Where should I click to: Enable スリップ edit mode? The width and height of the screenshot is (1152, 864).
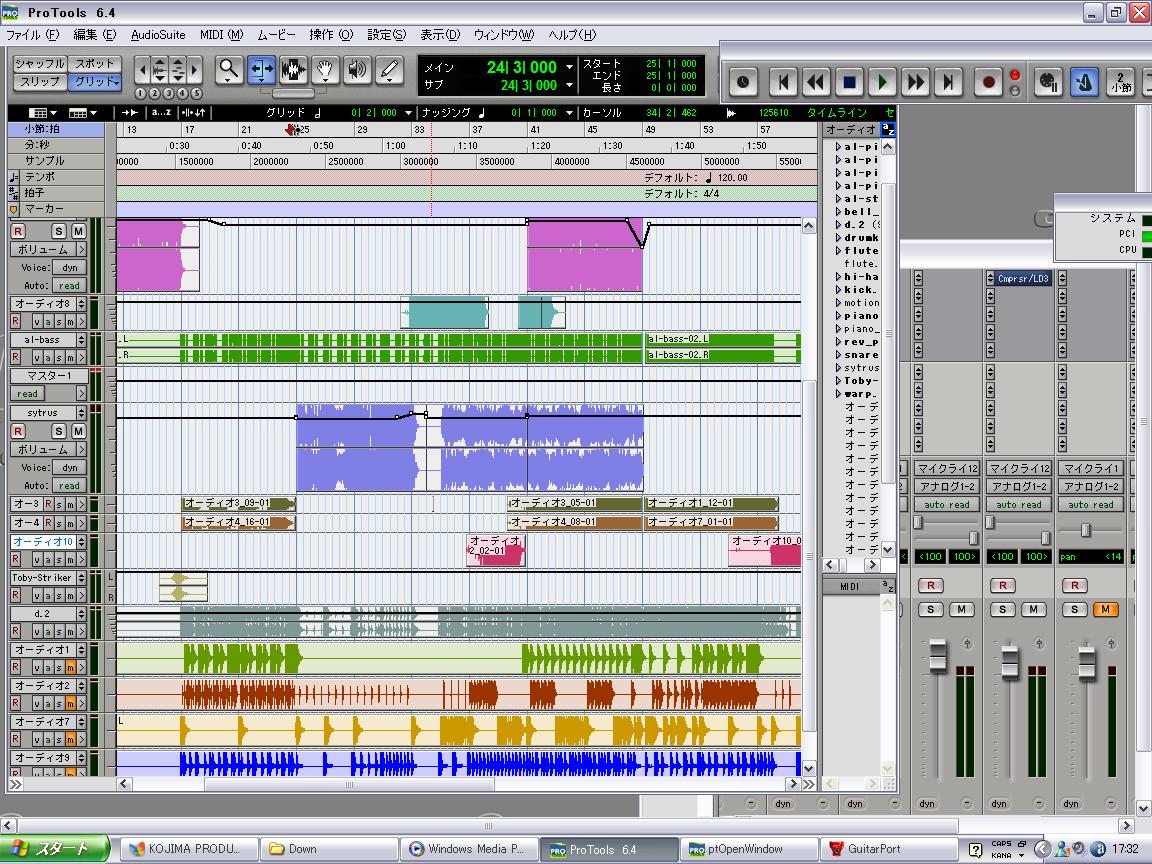[x=40, y=82]
